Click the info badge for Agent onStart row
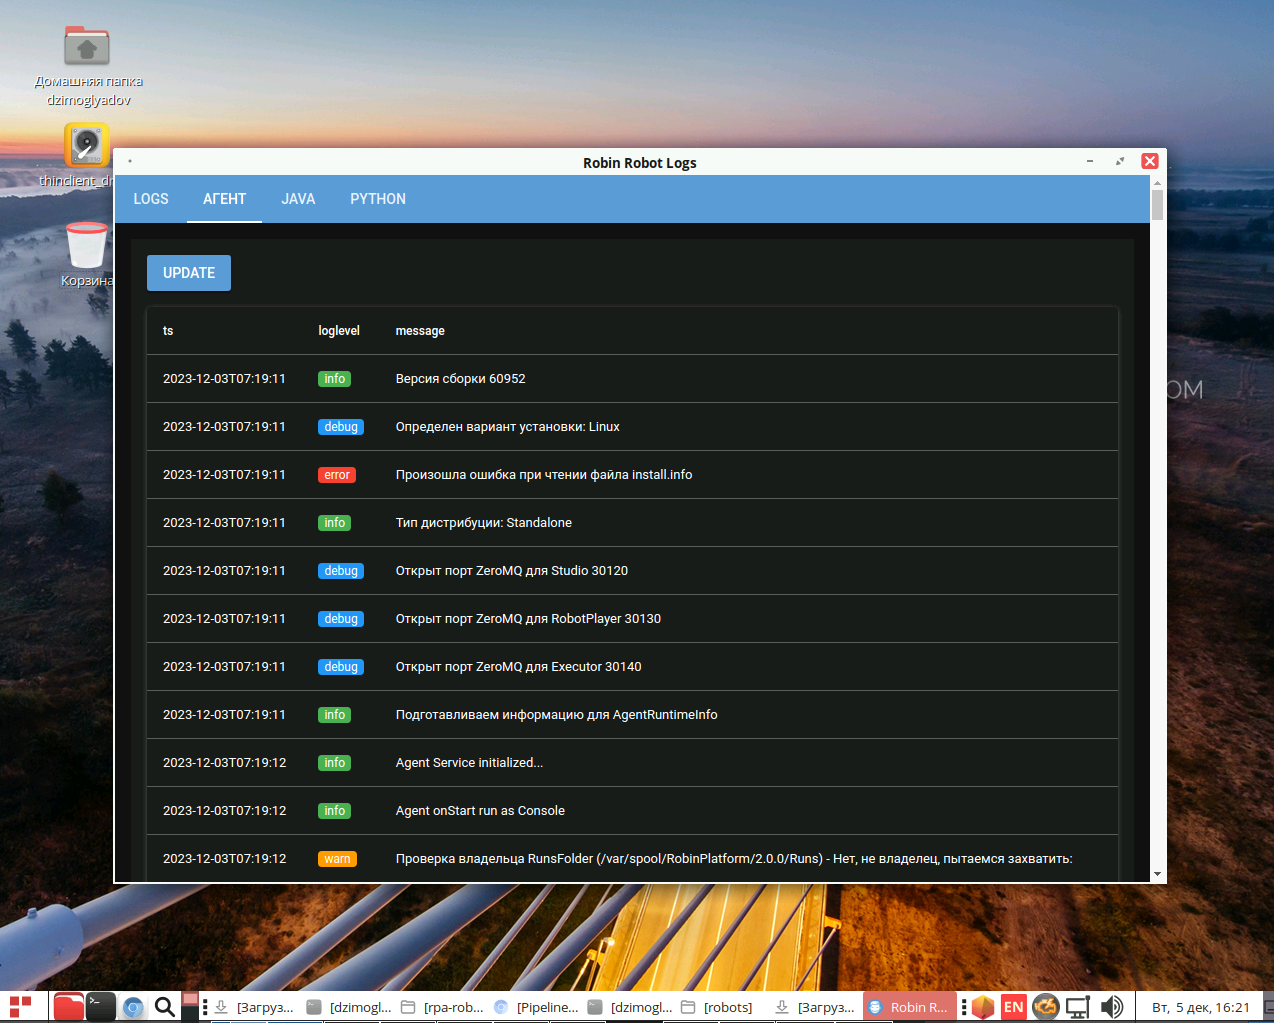 (335, 811)
